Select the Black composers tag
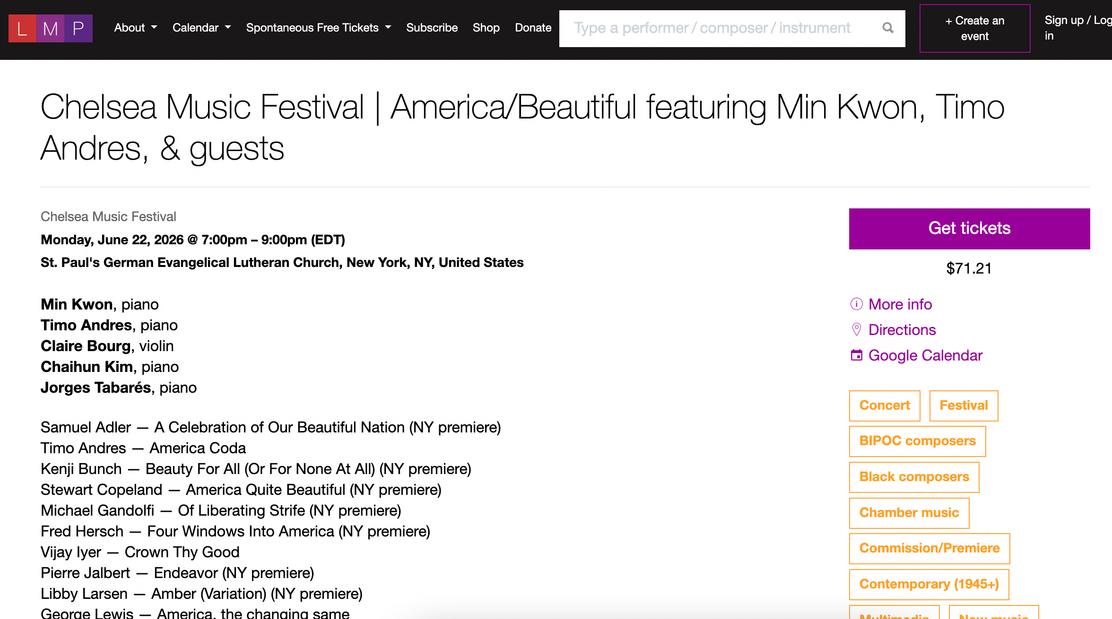This screenshot has height=619, width=1112. 914,477
